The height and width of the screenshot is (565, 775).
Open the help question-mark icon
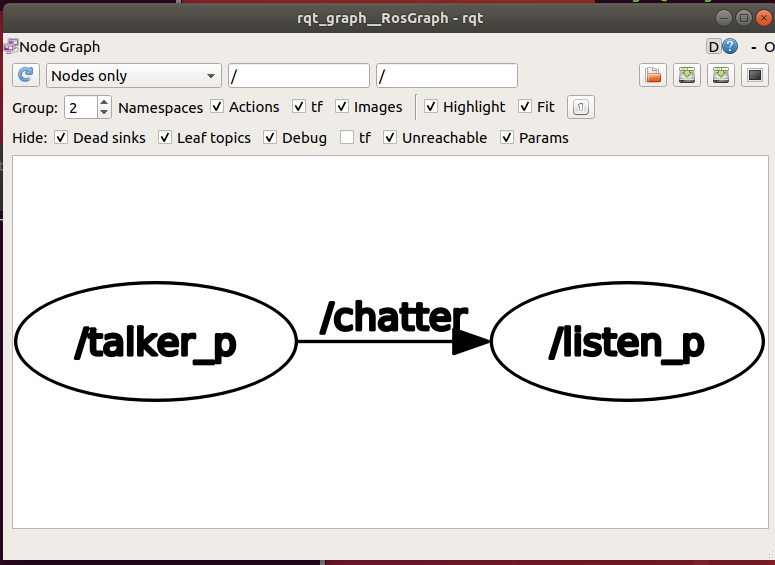click(730, 46)
